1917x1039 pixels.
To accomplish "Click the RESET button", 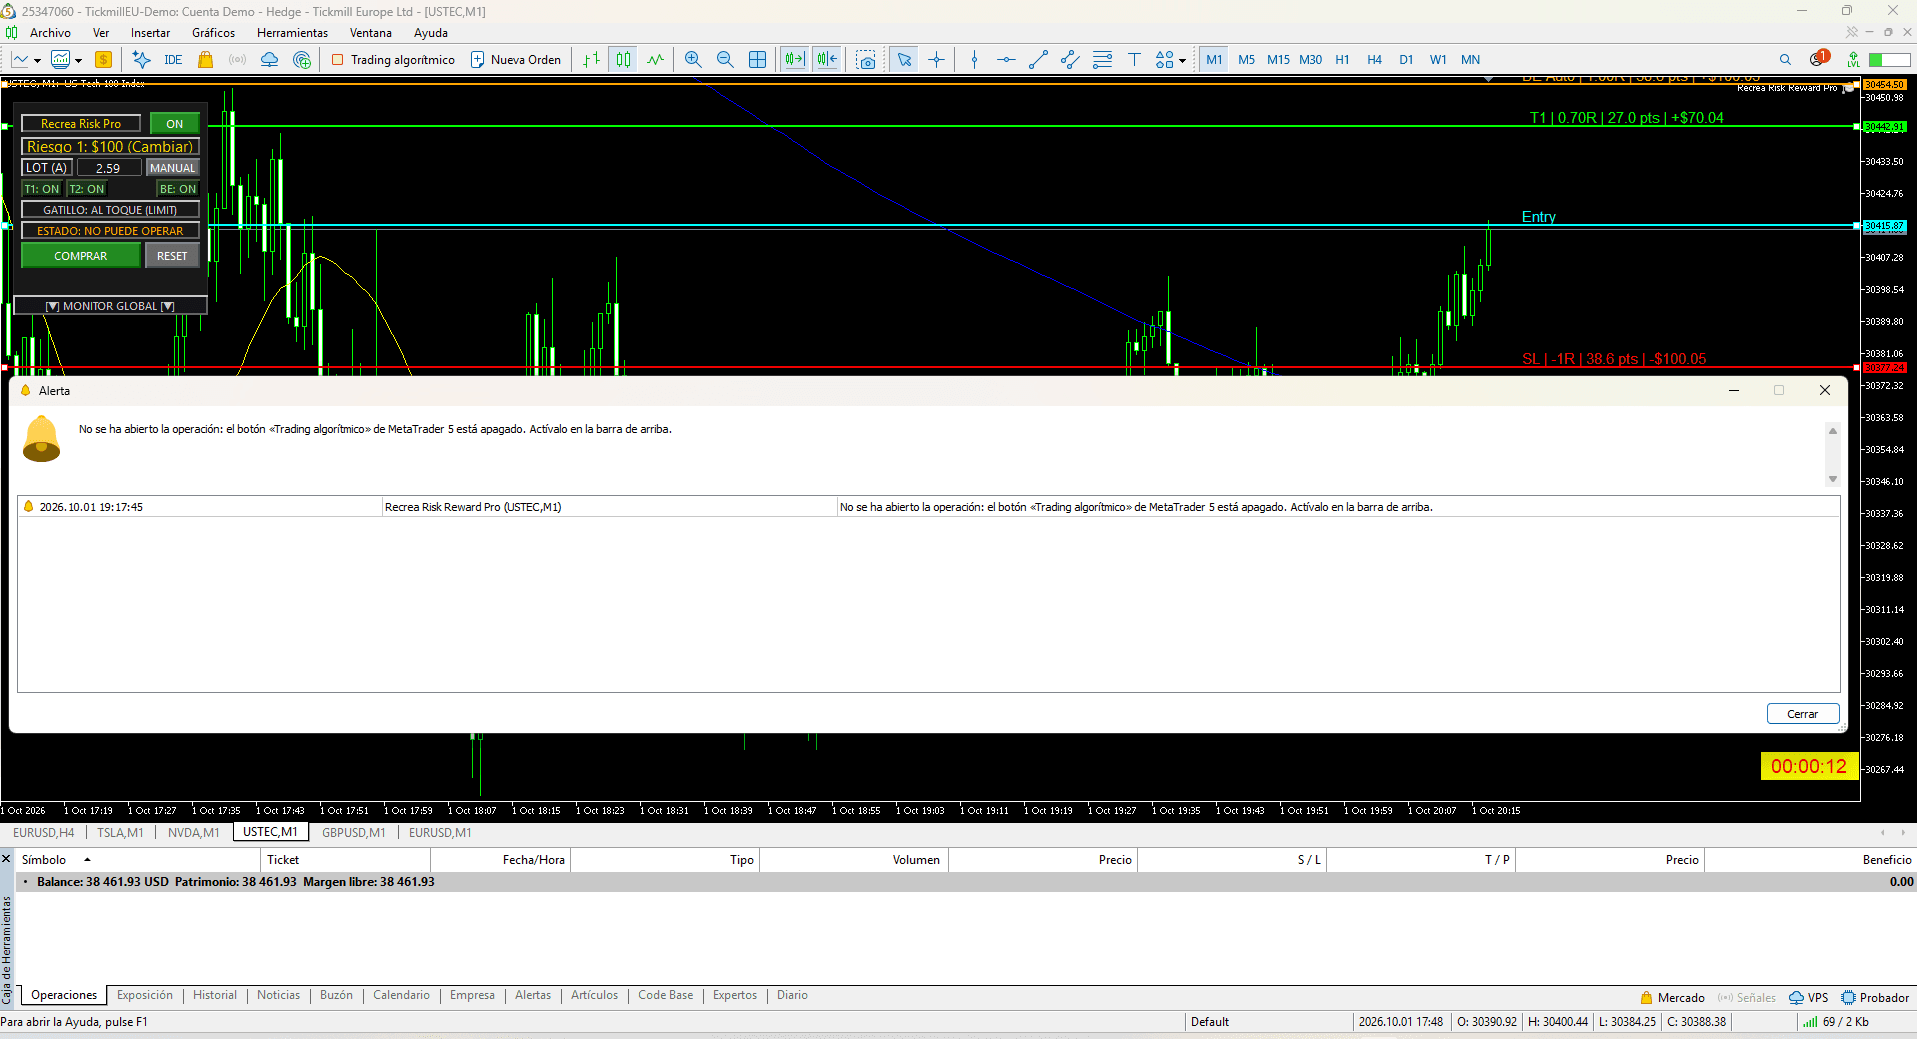I will tap(172, 256).
